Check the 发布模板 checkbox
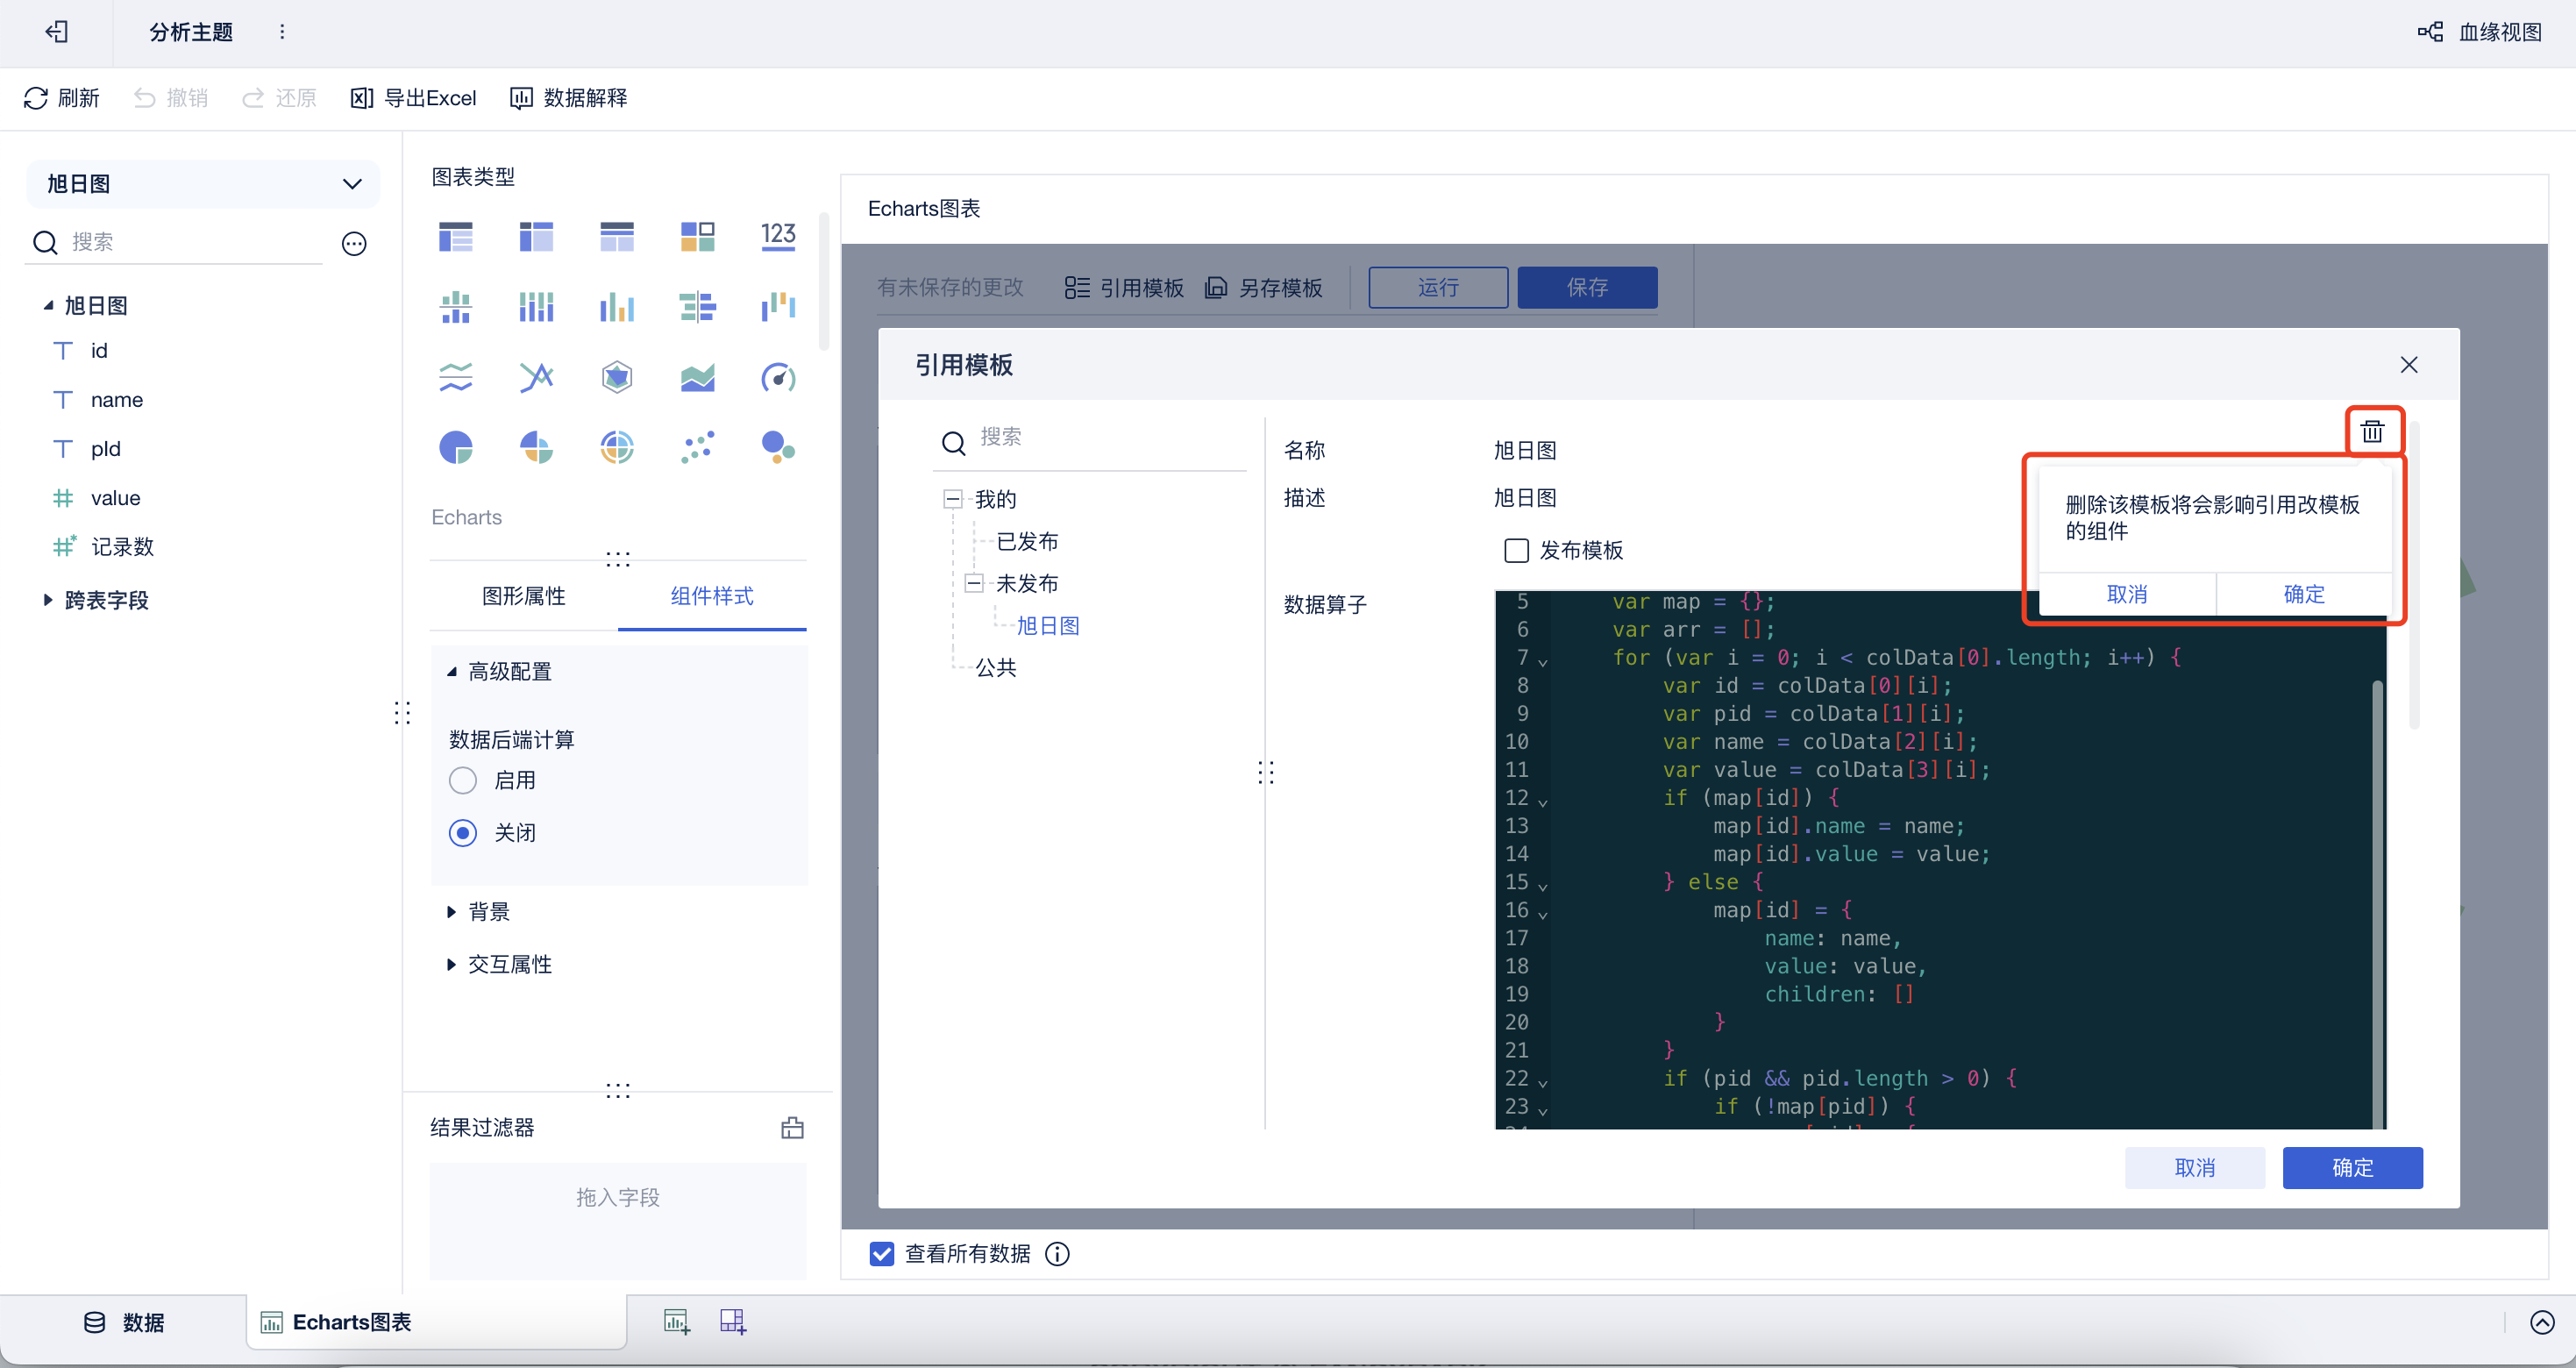 pyautogui.click(x=1516, y=550)
